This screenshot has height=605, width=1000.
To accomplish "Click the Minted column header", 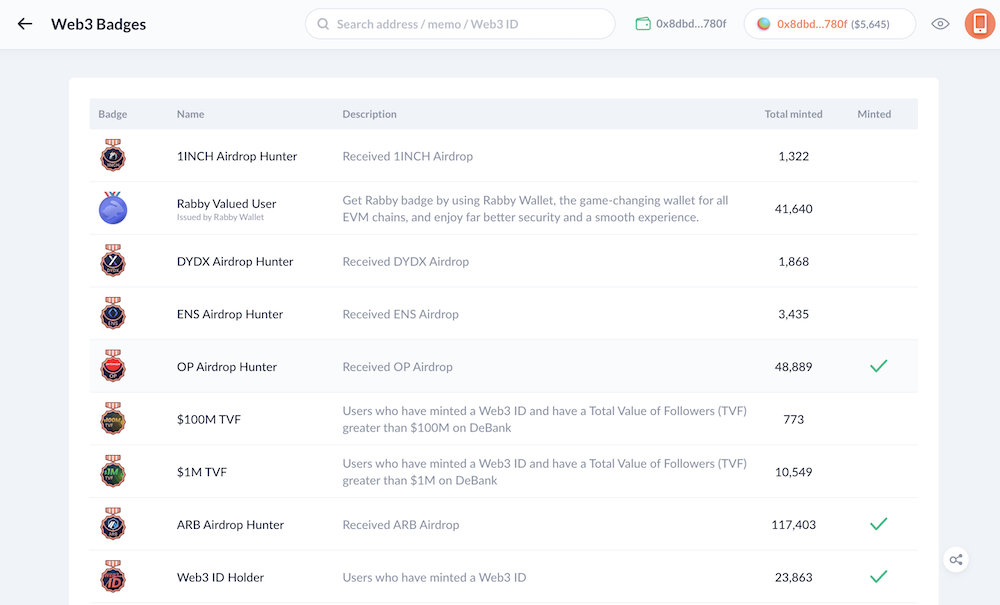I will 874,114.
